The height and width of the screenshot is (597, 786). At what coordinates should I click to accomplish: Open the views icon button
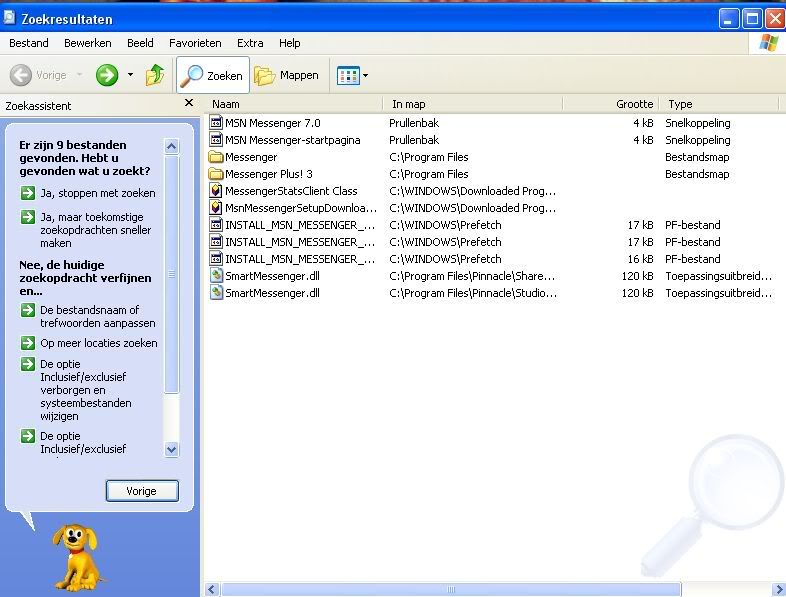point(348,76)
